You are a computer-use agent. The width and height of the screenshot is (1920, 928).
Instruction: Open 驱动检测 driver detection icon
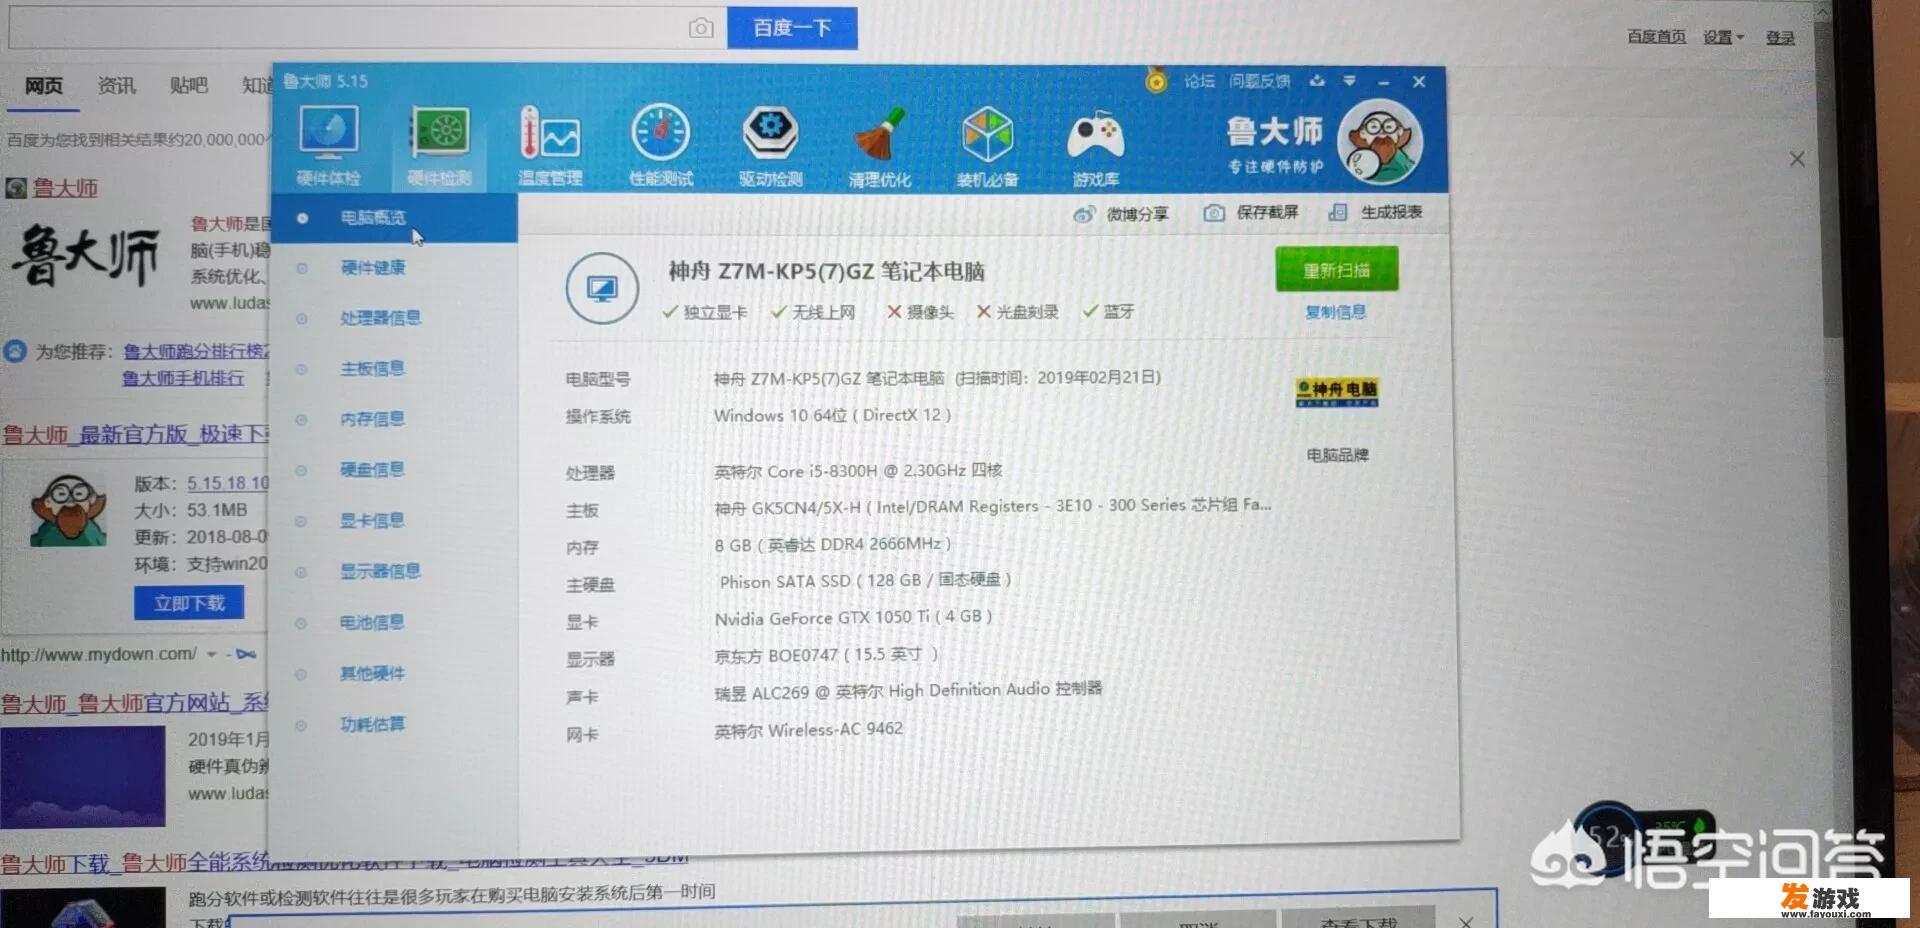click(x=770, y=147)
